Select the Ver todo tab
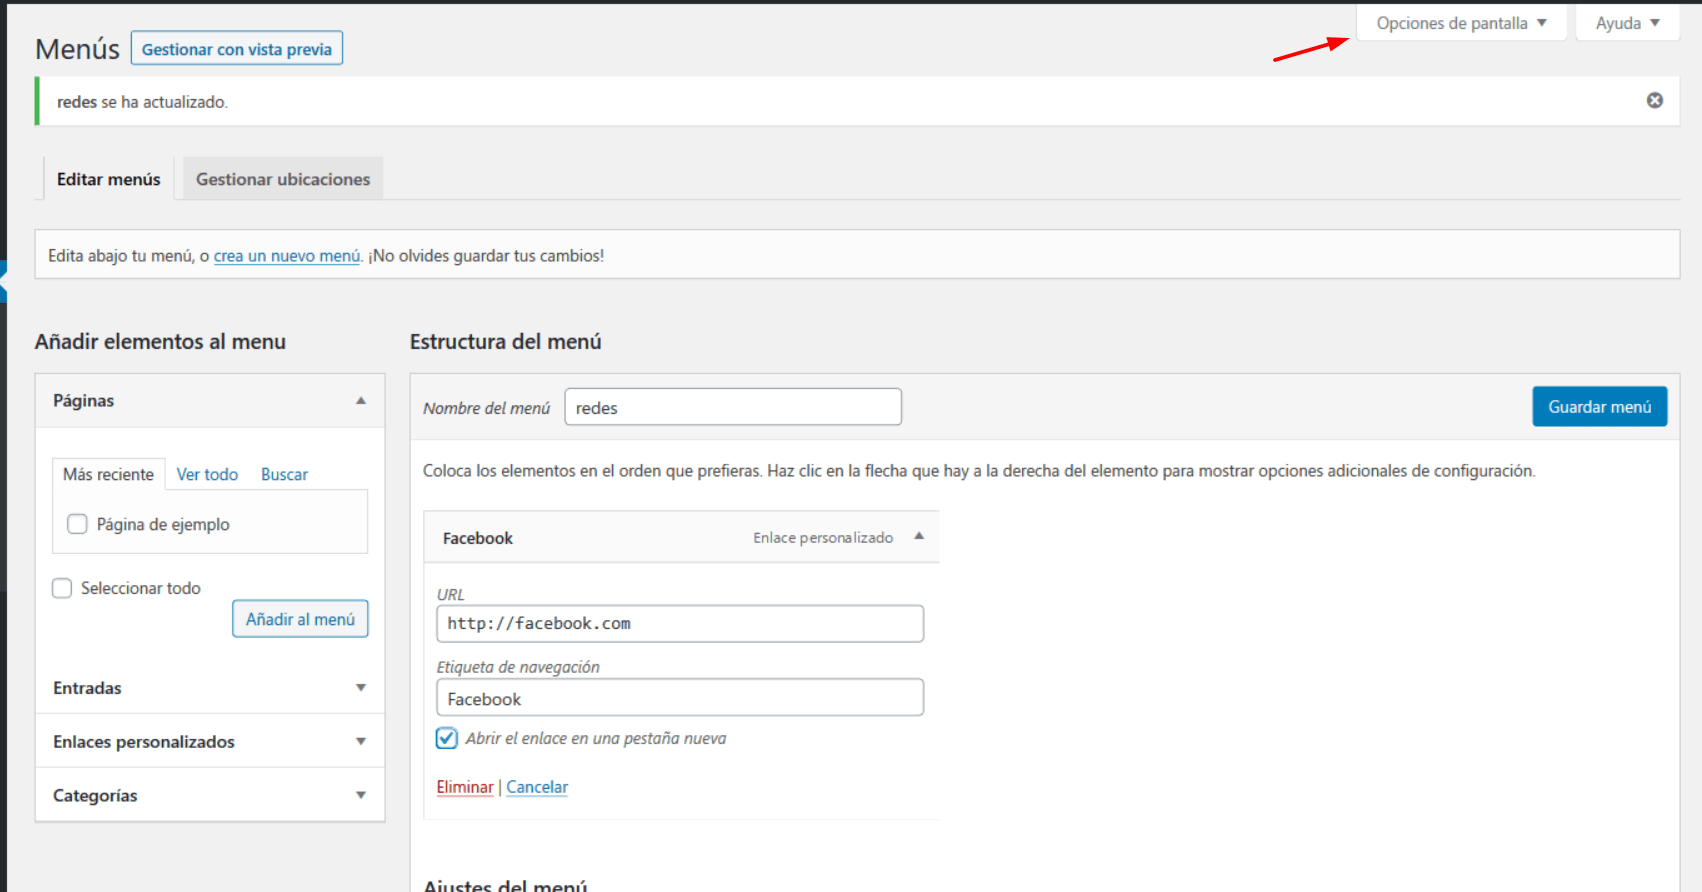The width and height of the screenshot is (1702, 892). click(207, 474)
